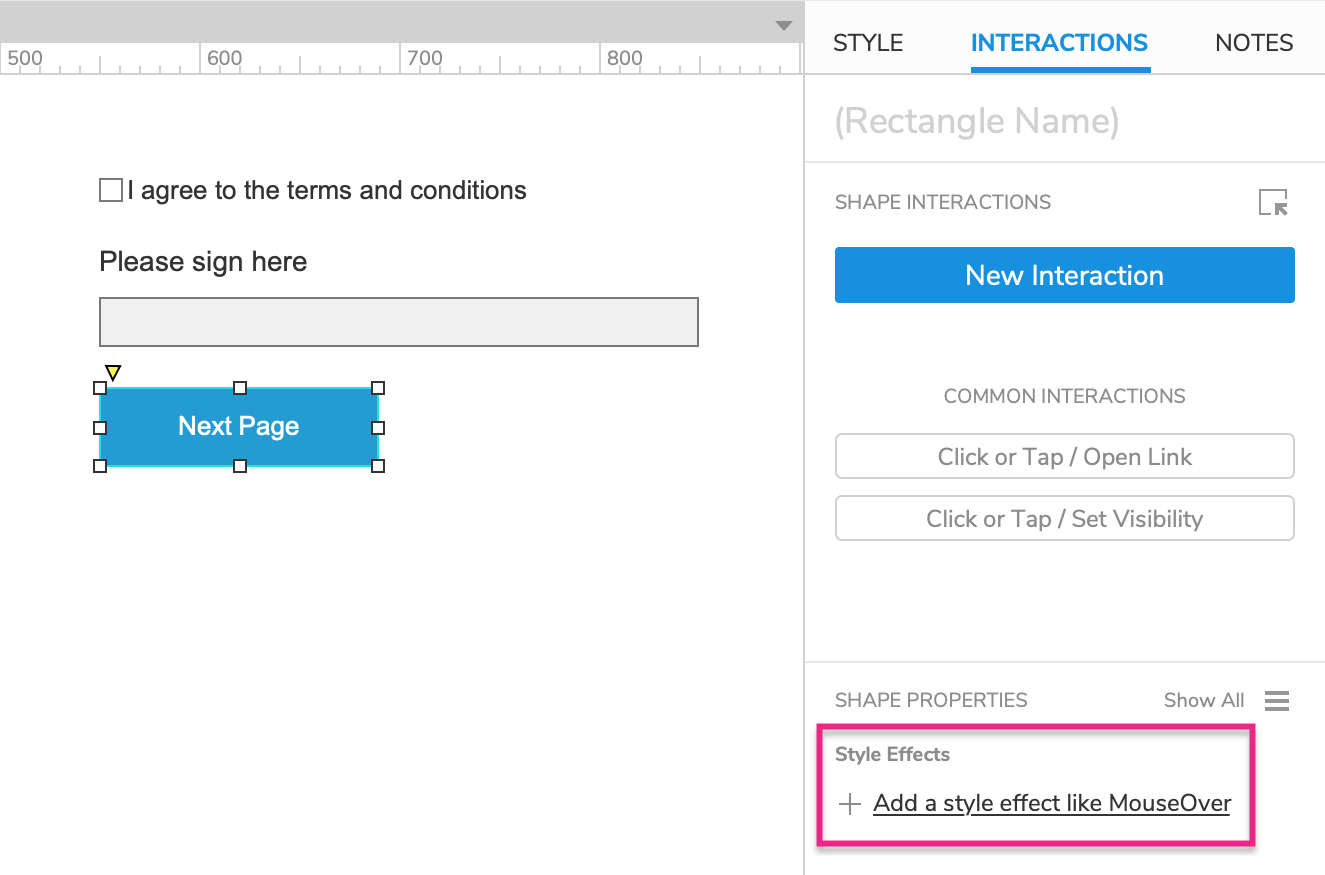
Task: Click the yellow triangle handle above Next Page
Action: [x=113, y=373]
